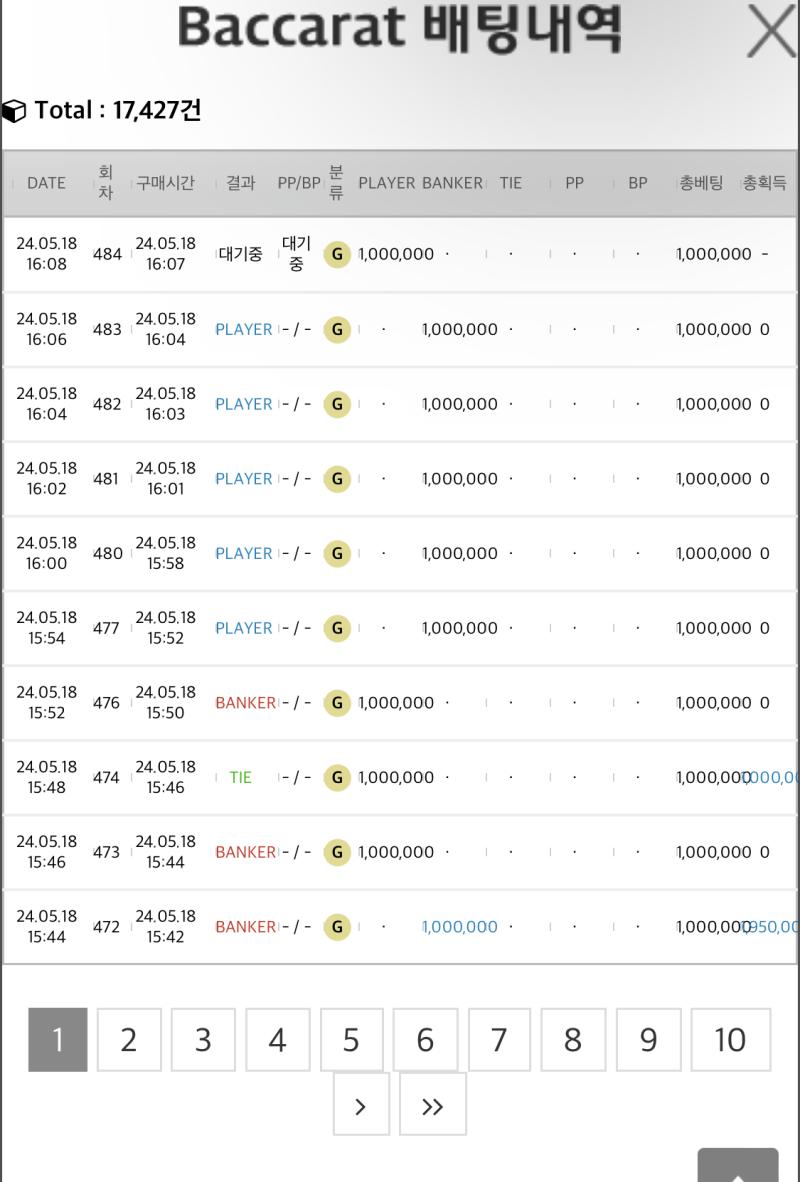Click the 24.05.18 16:02 date in round 481

(47, 478)
